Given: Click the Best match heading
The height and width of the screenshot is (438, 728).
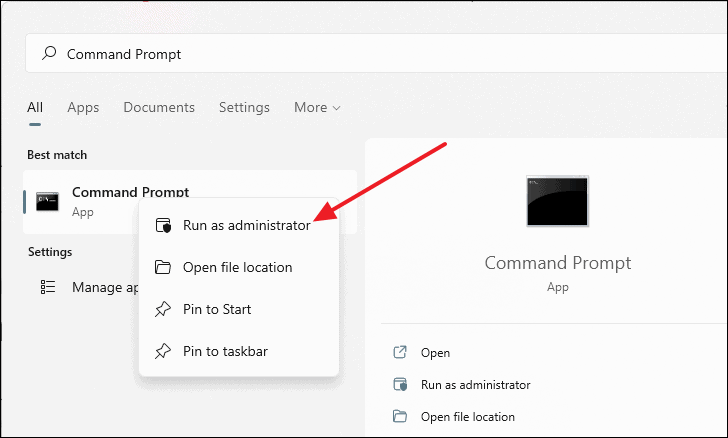Looking at the screenshot, I should coord(57,155).
